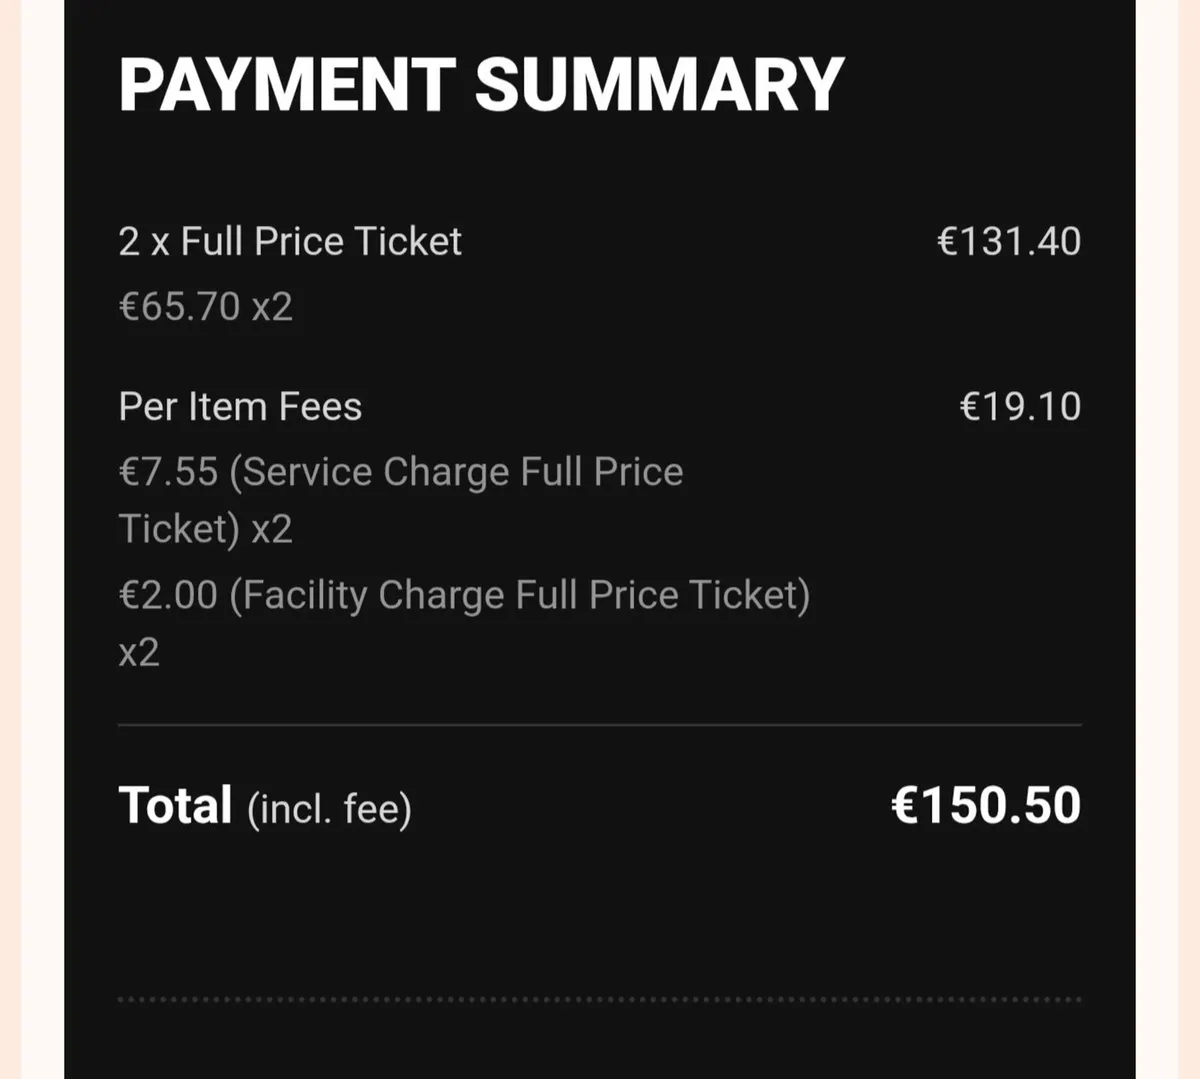
Task: Click the Ticket) x2 service charge continuation
Action: (x=206, y=529)
